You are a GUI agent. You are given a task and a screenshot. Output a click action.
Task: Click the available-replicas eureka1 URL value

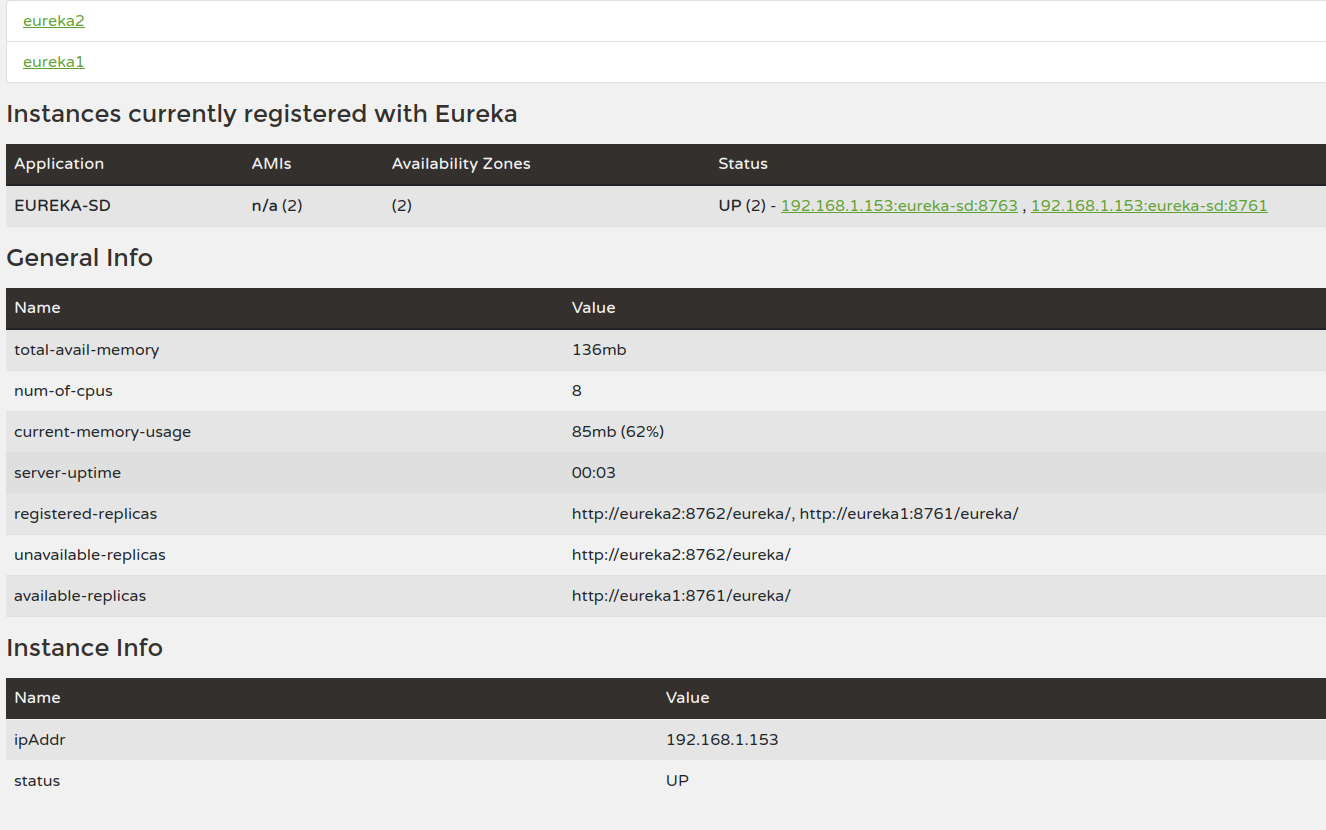(x=680, y=596)
